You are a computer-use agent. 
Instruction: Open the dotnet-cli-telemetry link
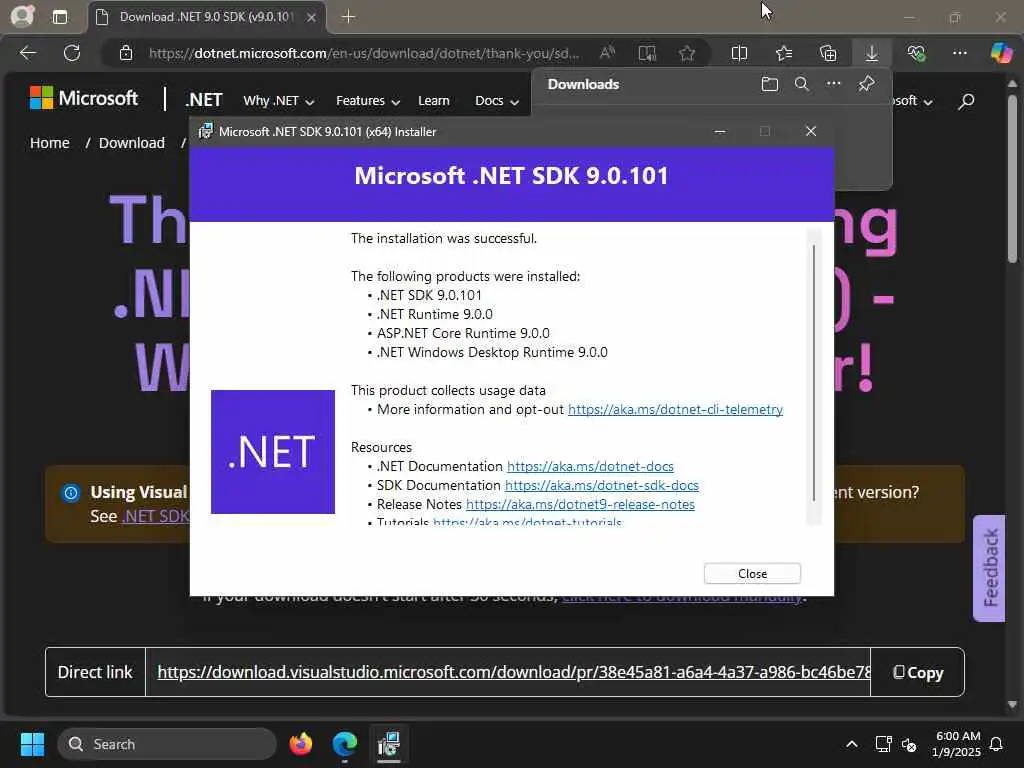click(675, 409)
